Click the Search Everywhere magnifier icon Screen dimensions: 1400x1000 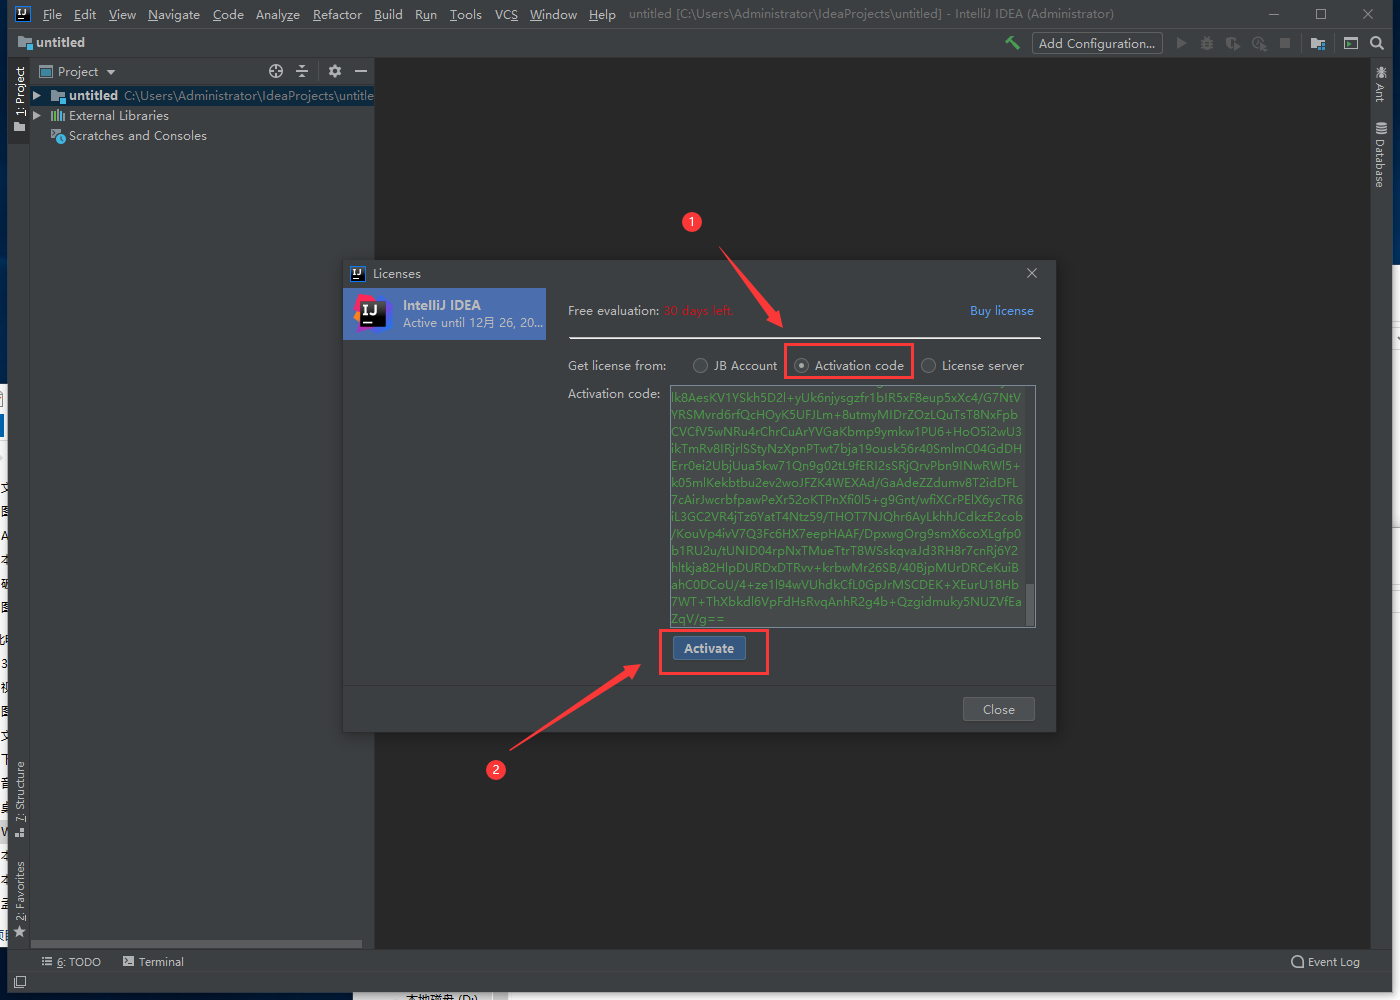click(x=1377, y=43)
